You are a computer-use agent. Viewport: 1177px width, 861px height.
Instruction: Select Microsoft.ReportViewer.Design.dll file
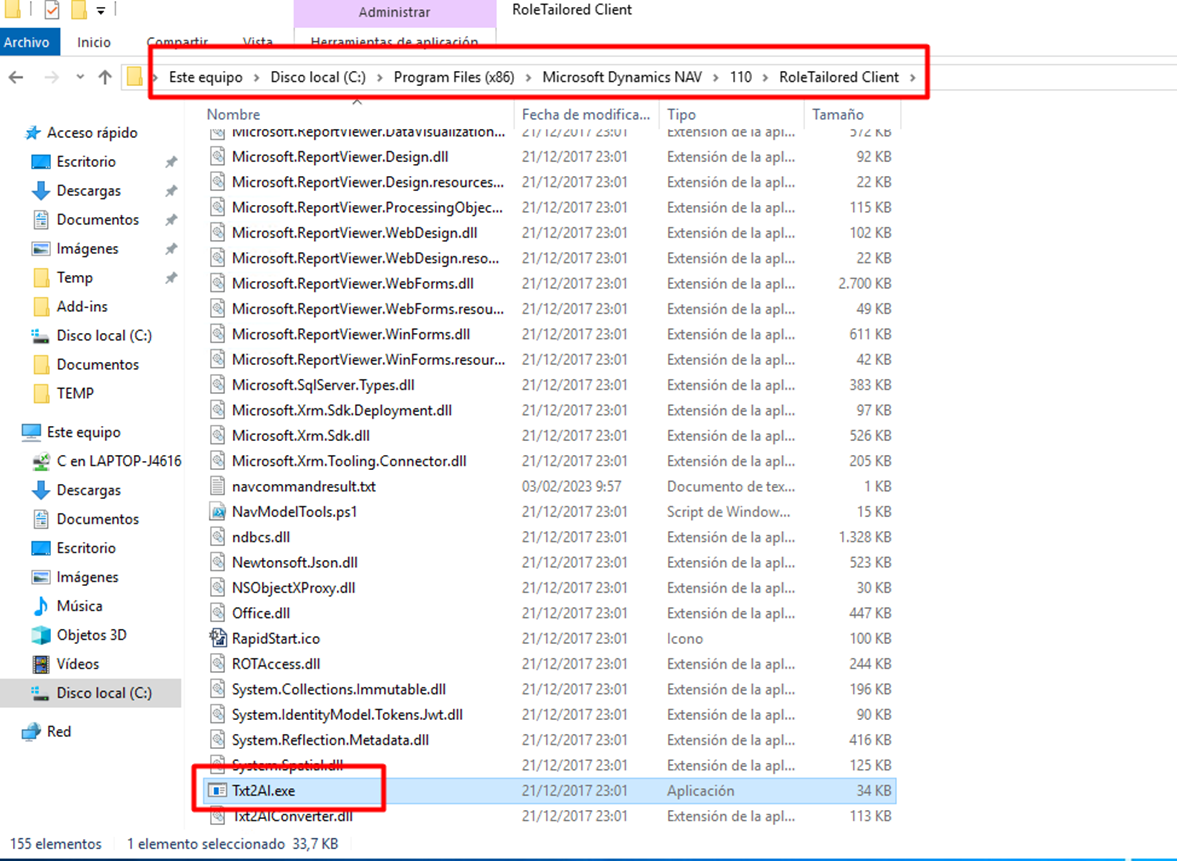(340, 157)
